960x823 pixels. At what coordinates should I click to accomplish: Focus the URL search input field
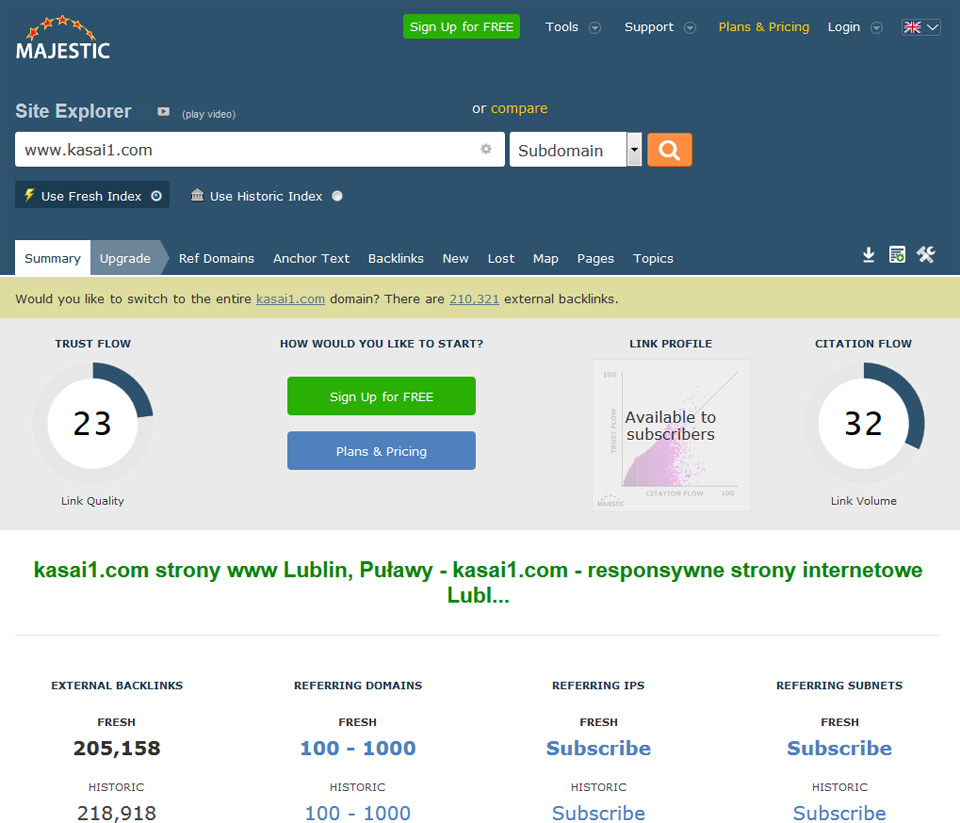(260, 149)
